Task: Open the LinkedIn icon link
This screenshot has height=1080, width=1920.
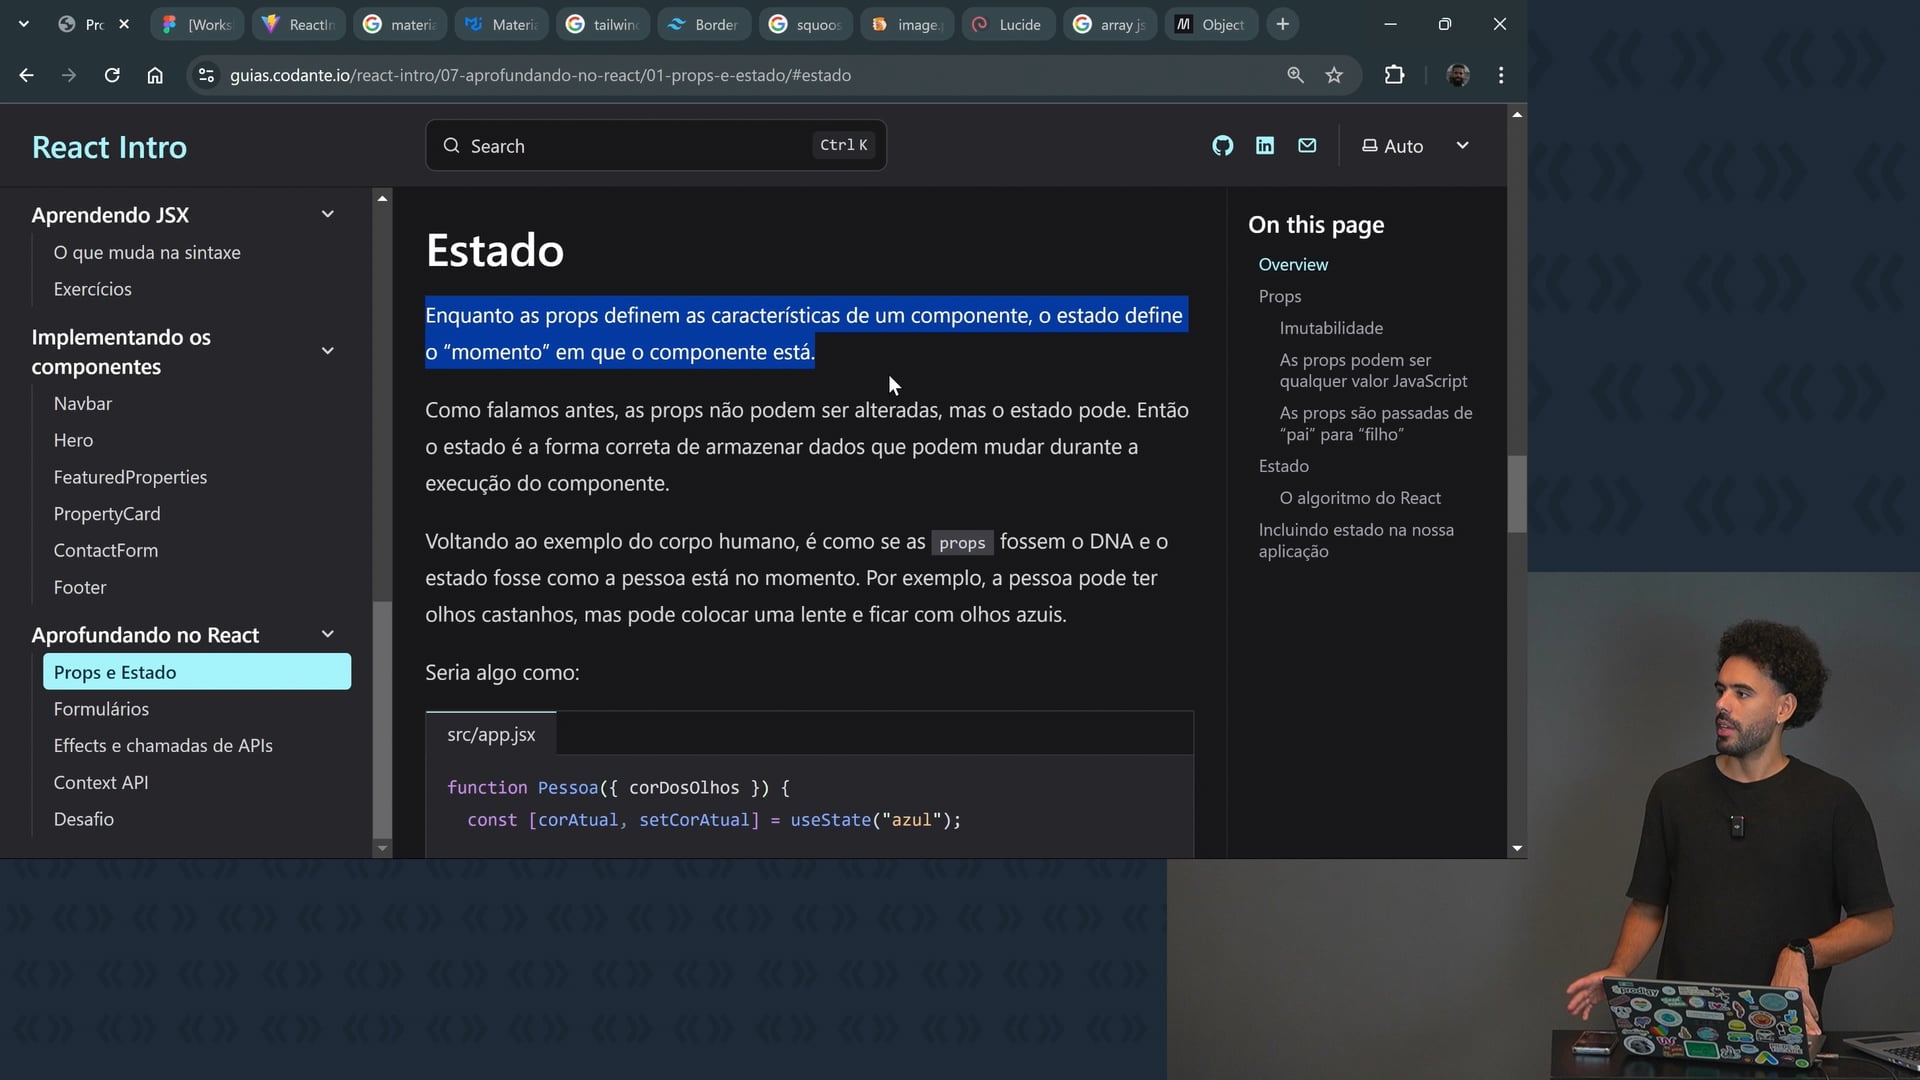Action: tap(1265, 146)
